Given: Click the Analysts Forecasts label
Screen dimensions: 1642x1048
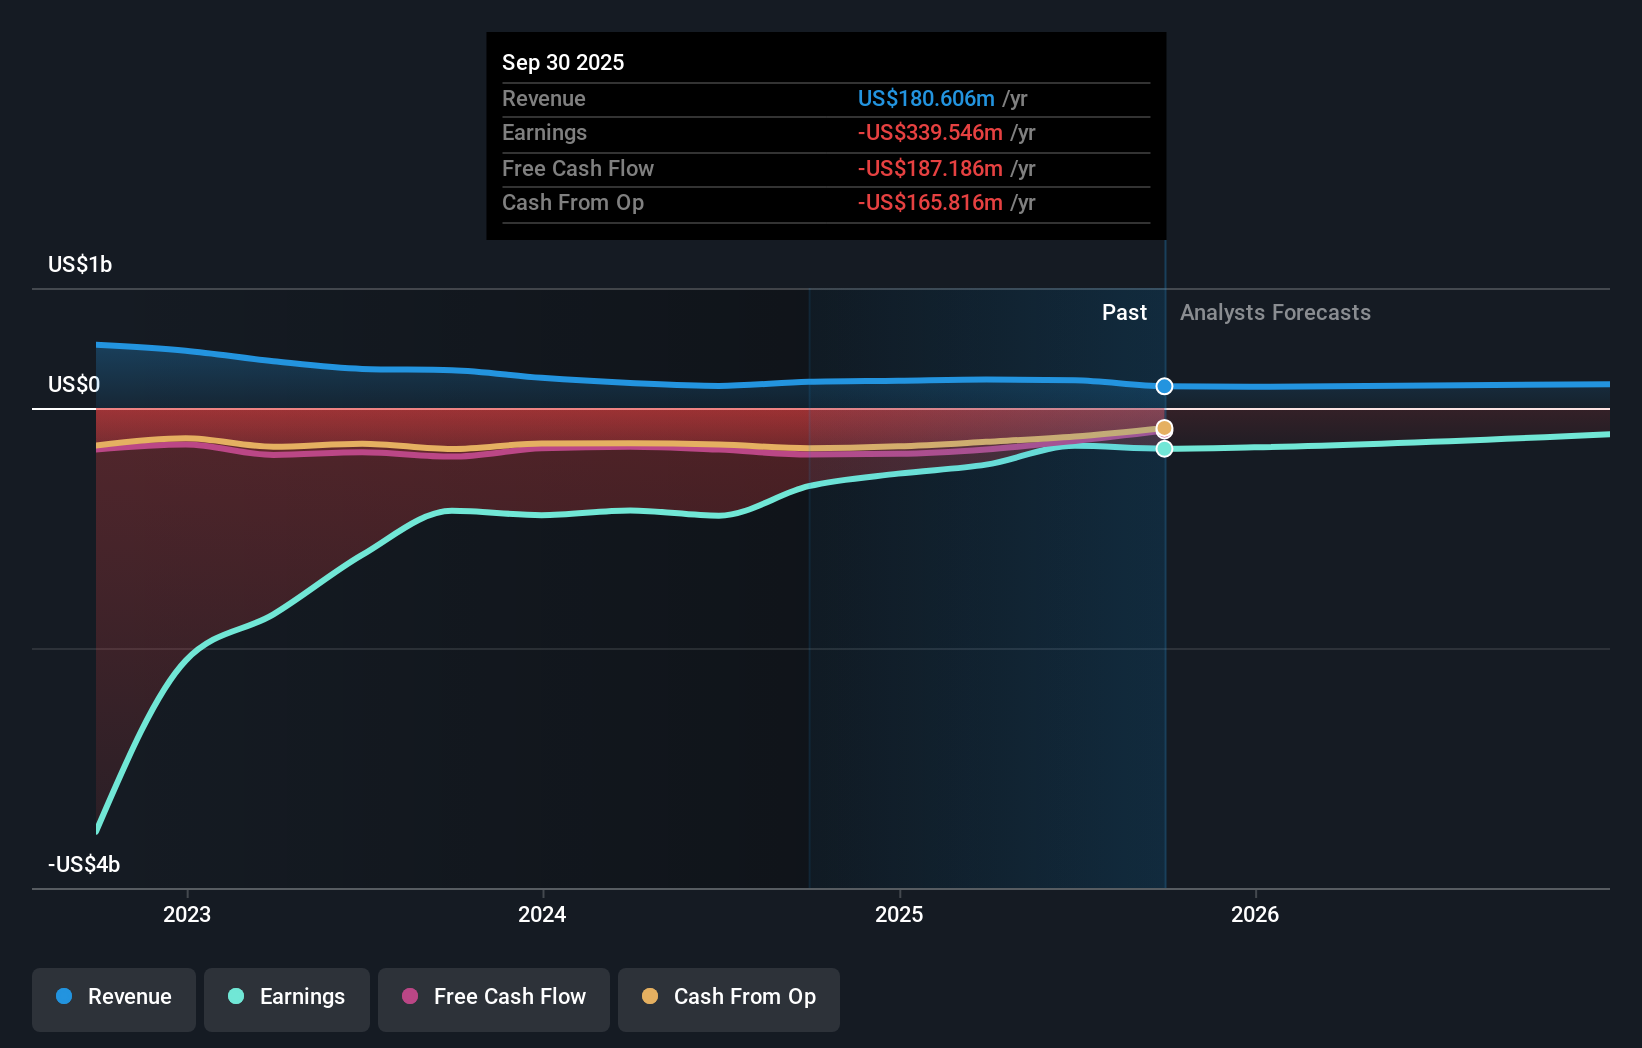Looking at the screenshot, I should pos(1275,312).
